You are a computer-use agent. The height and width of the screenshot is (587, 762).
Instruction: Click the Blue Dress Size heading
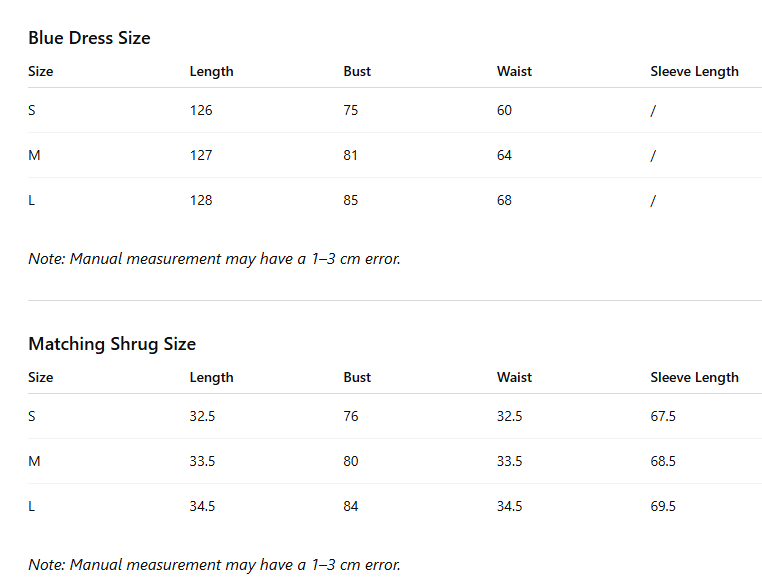click(89, 38)
